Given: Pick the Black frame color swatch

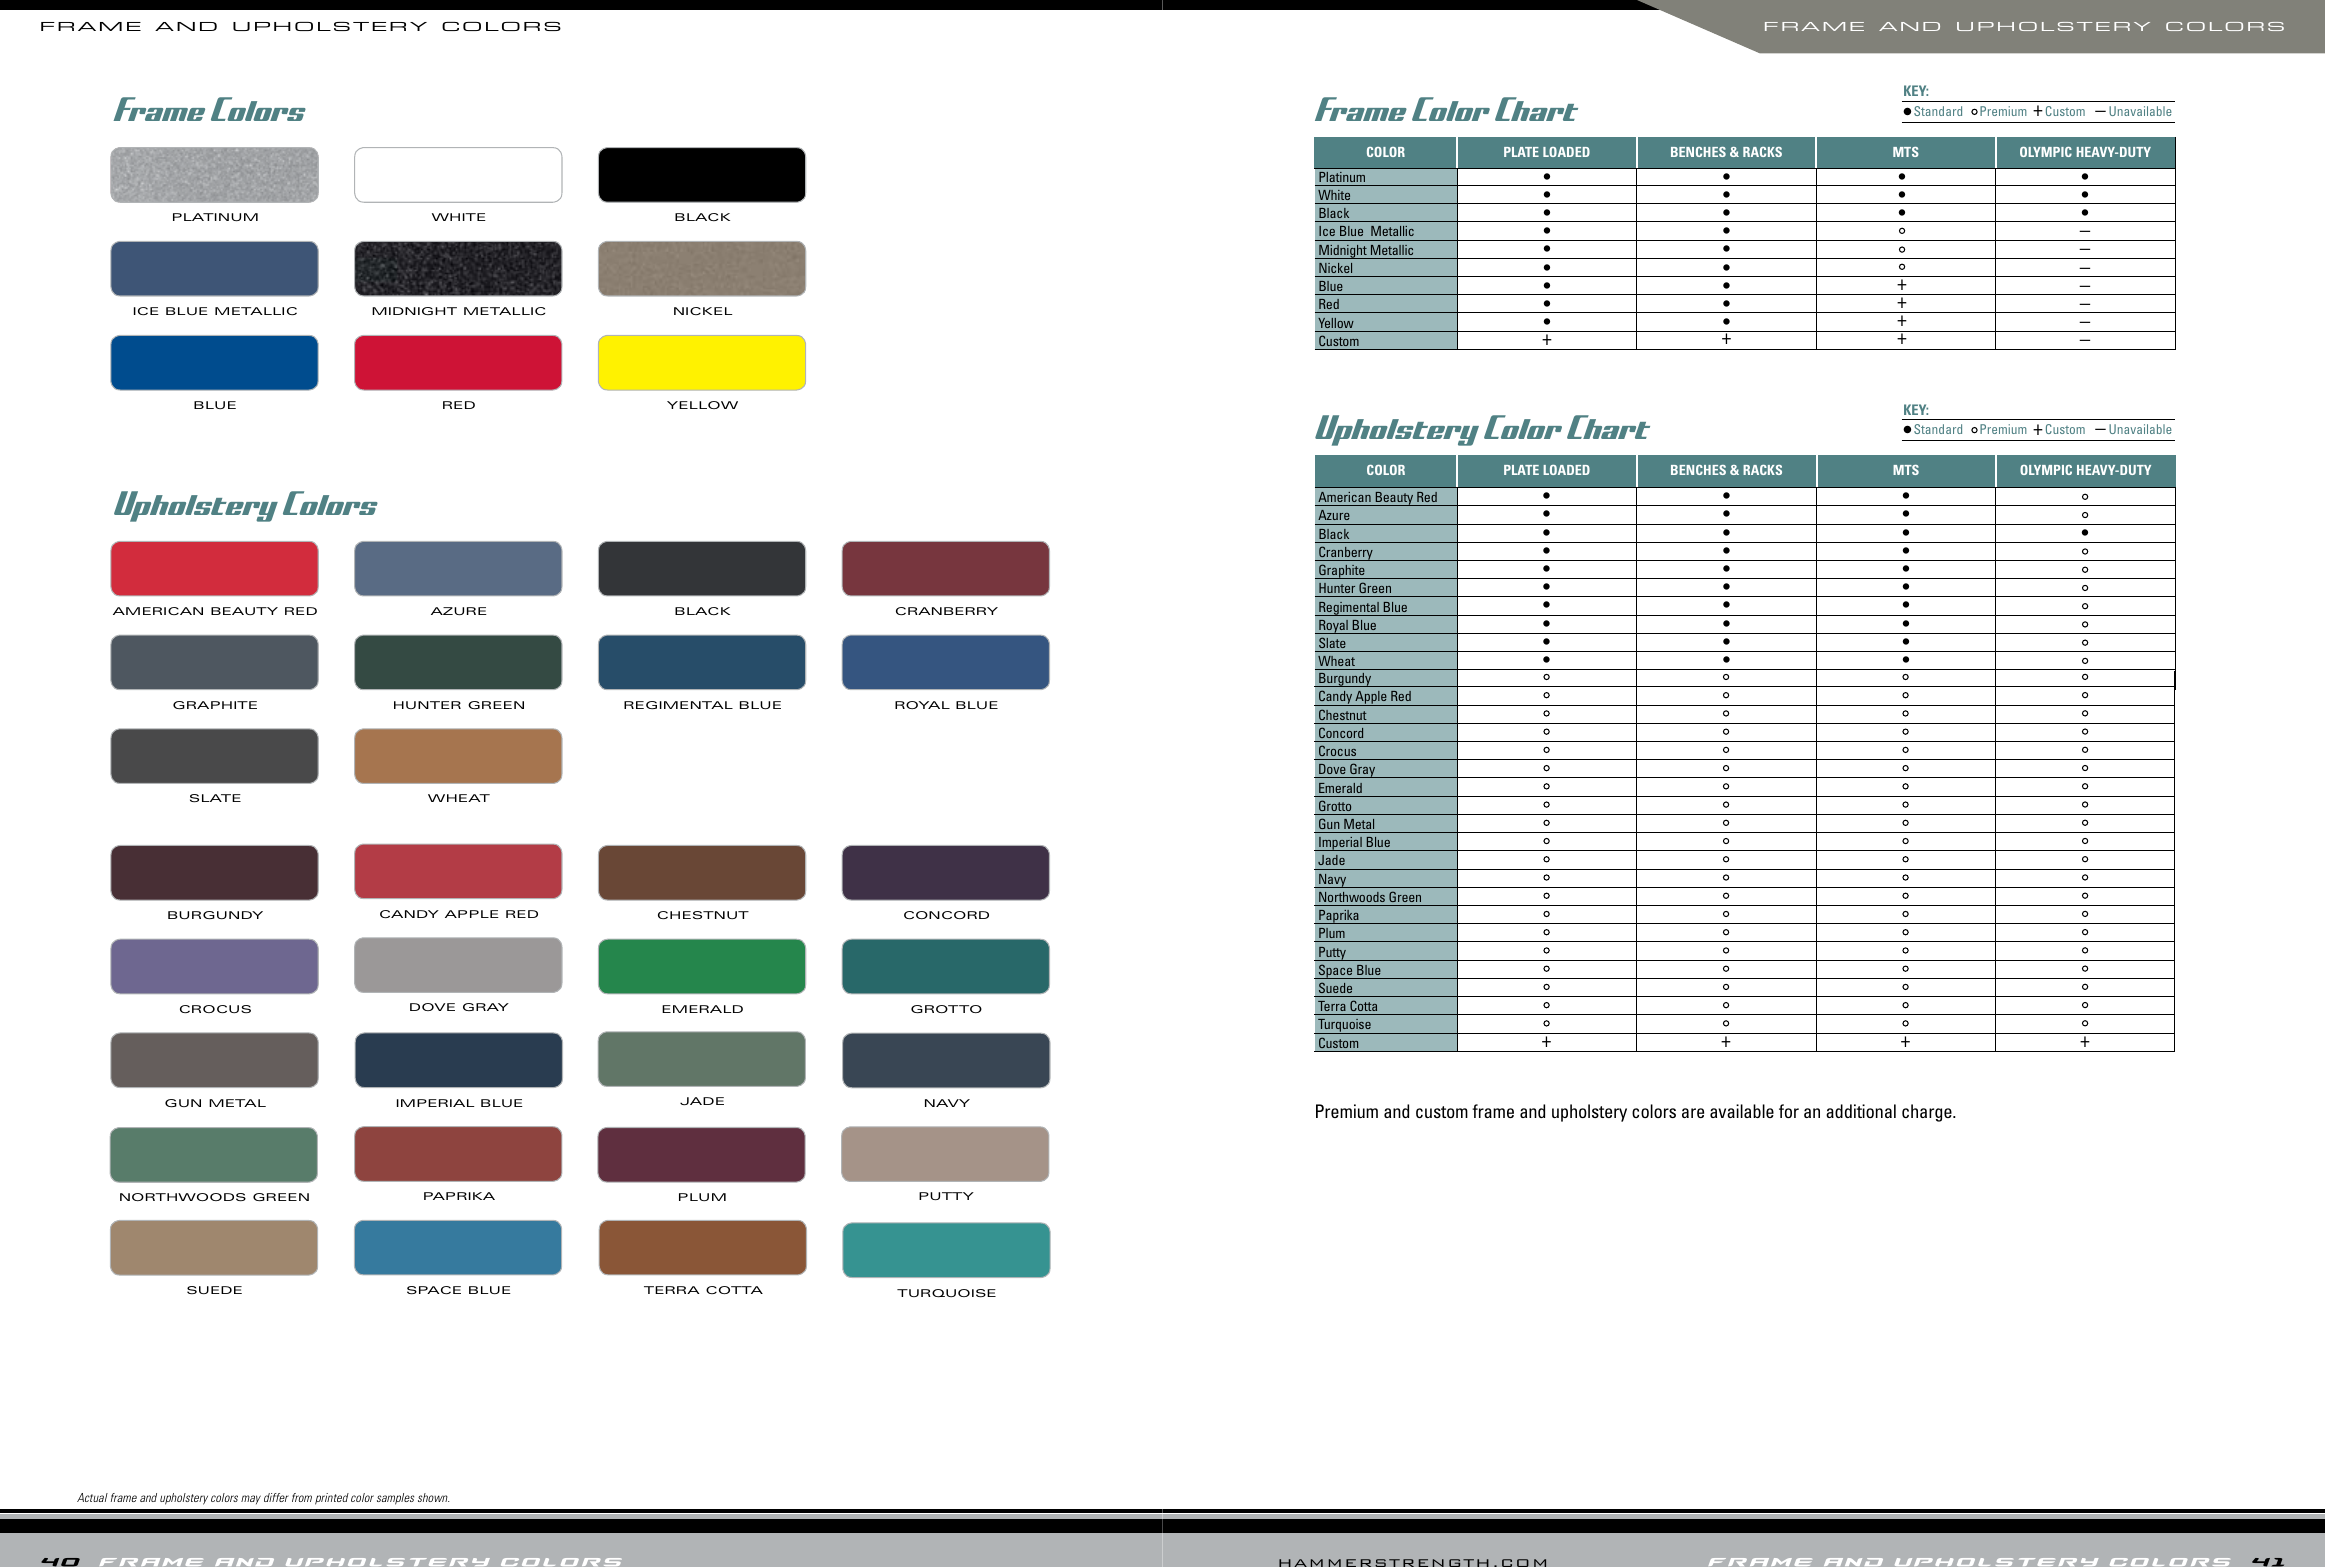Looking at the screenshot, I should pyautogui.click(x=702, y=175).
